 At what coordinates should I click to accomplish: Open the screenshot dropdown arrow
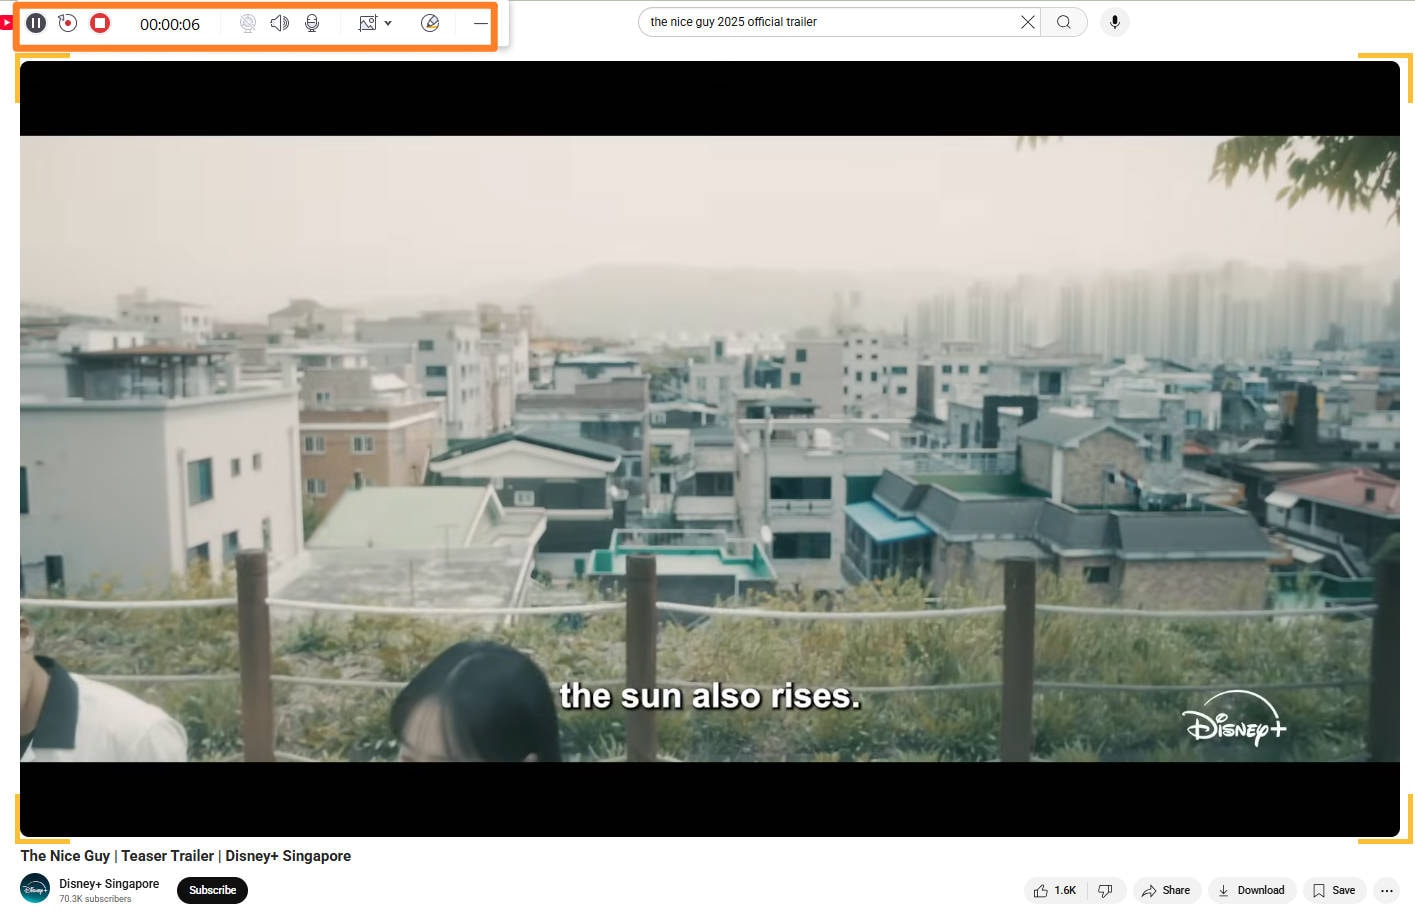388,23
